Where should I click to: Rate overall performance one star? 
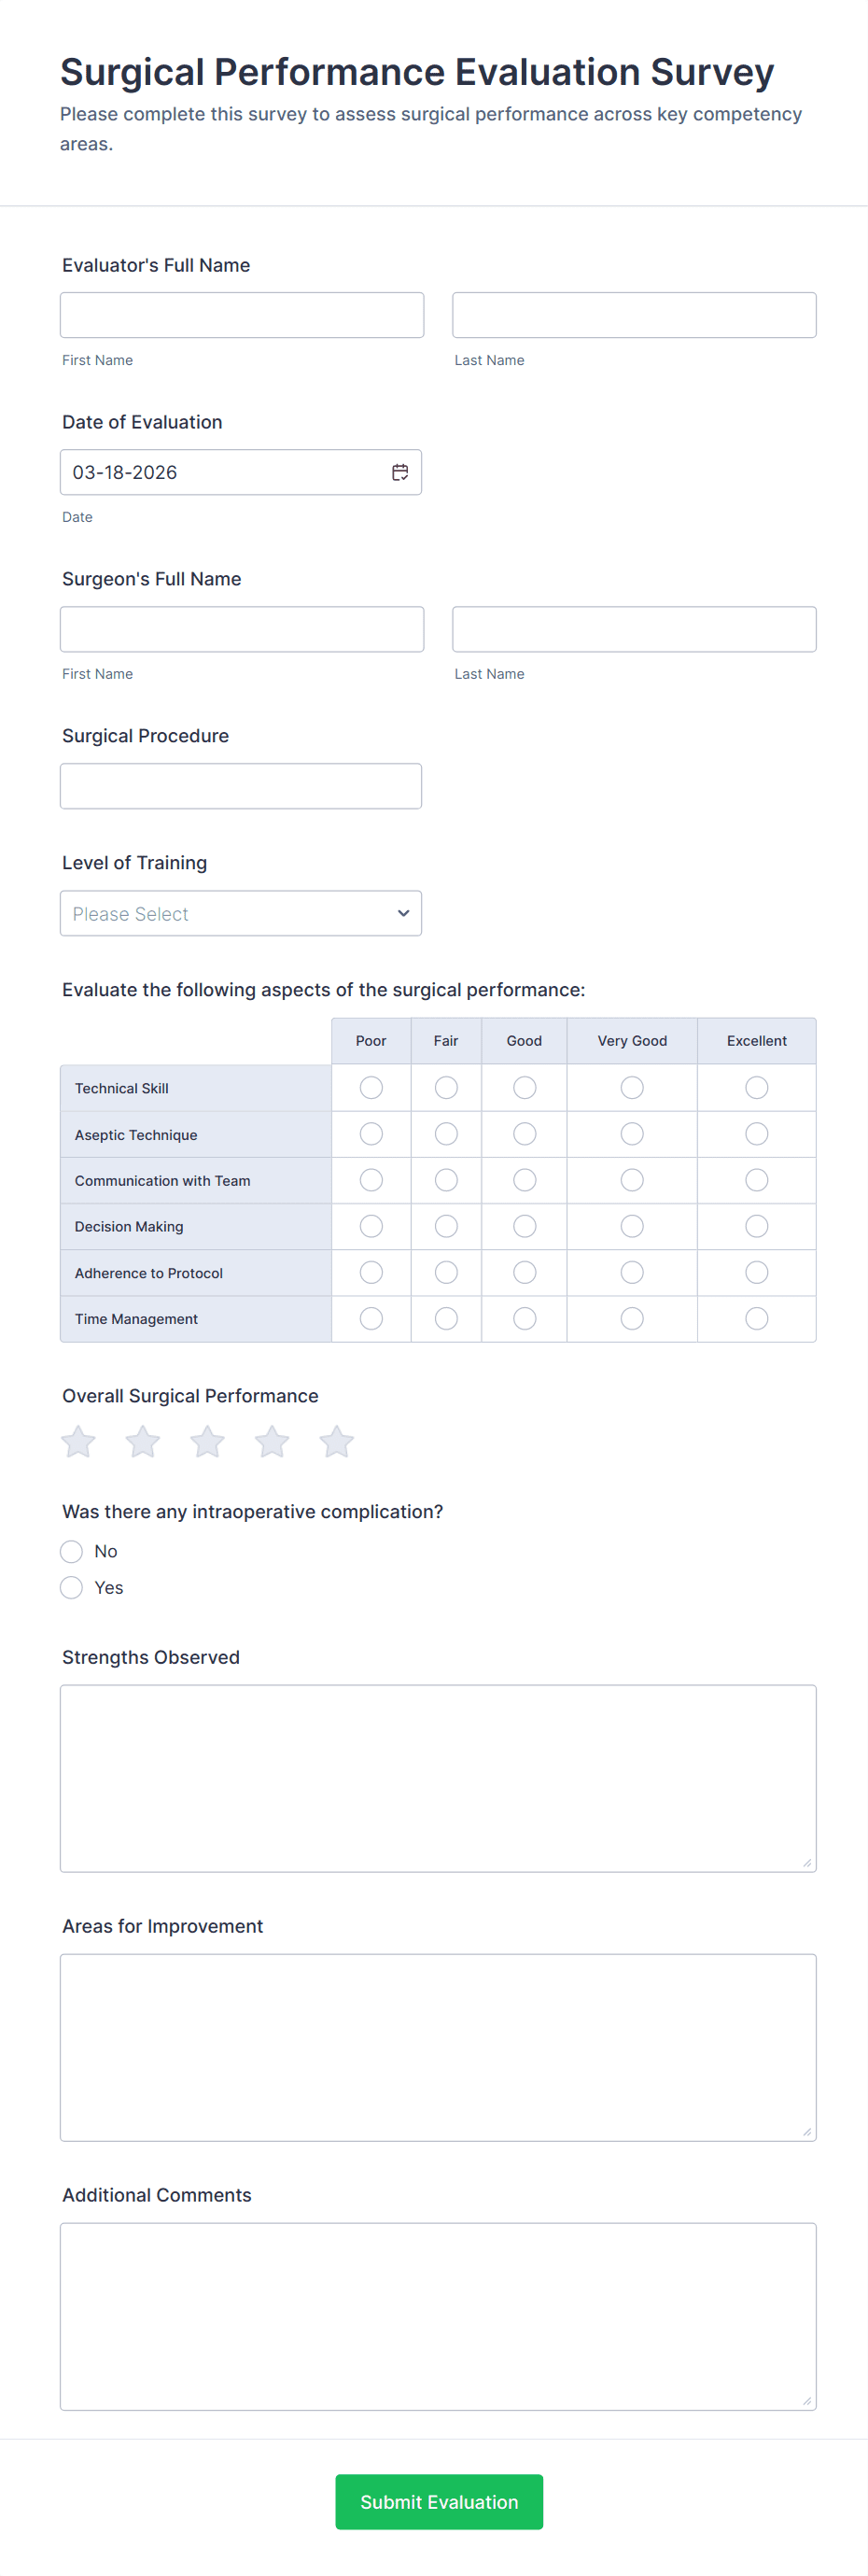point(78,1441)
